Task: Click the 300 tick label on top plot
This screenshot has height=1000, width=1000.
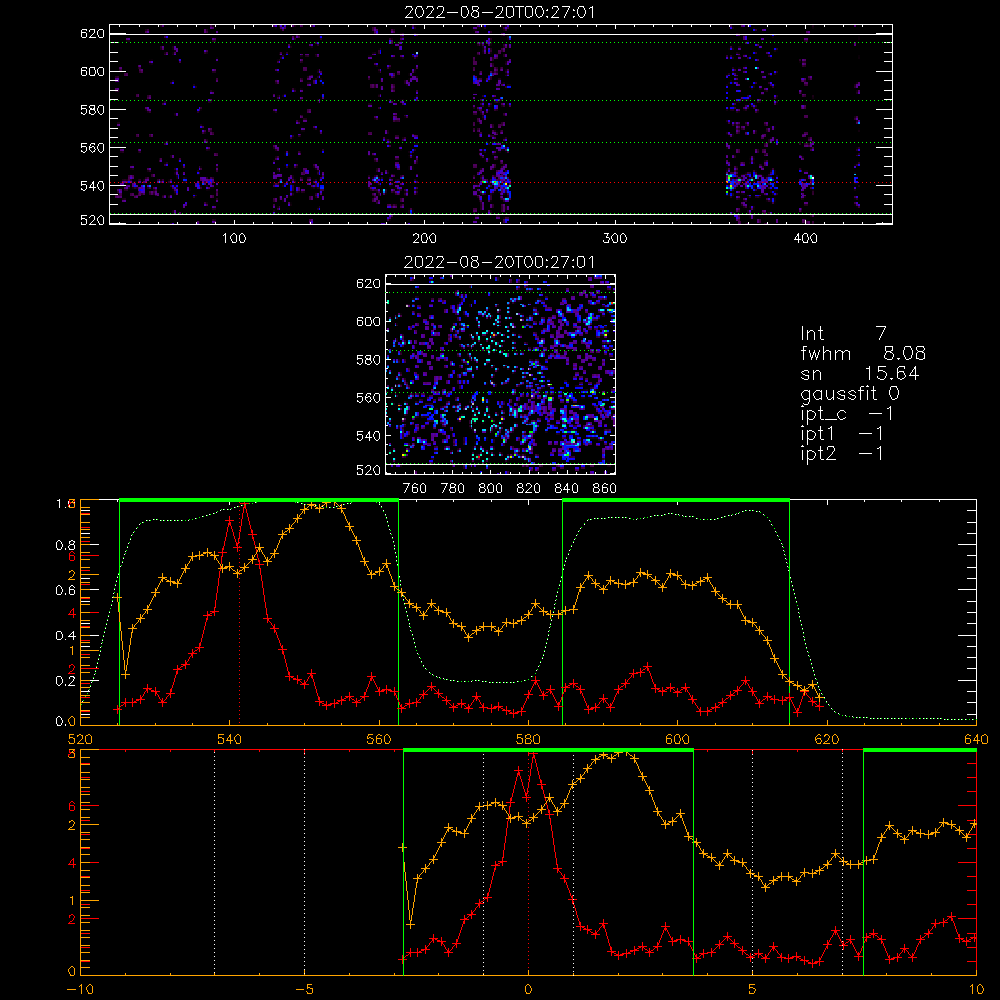Action: (x=615, y=239)
